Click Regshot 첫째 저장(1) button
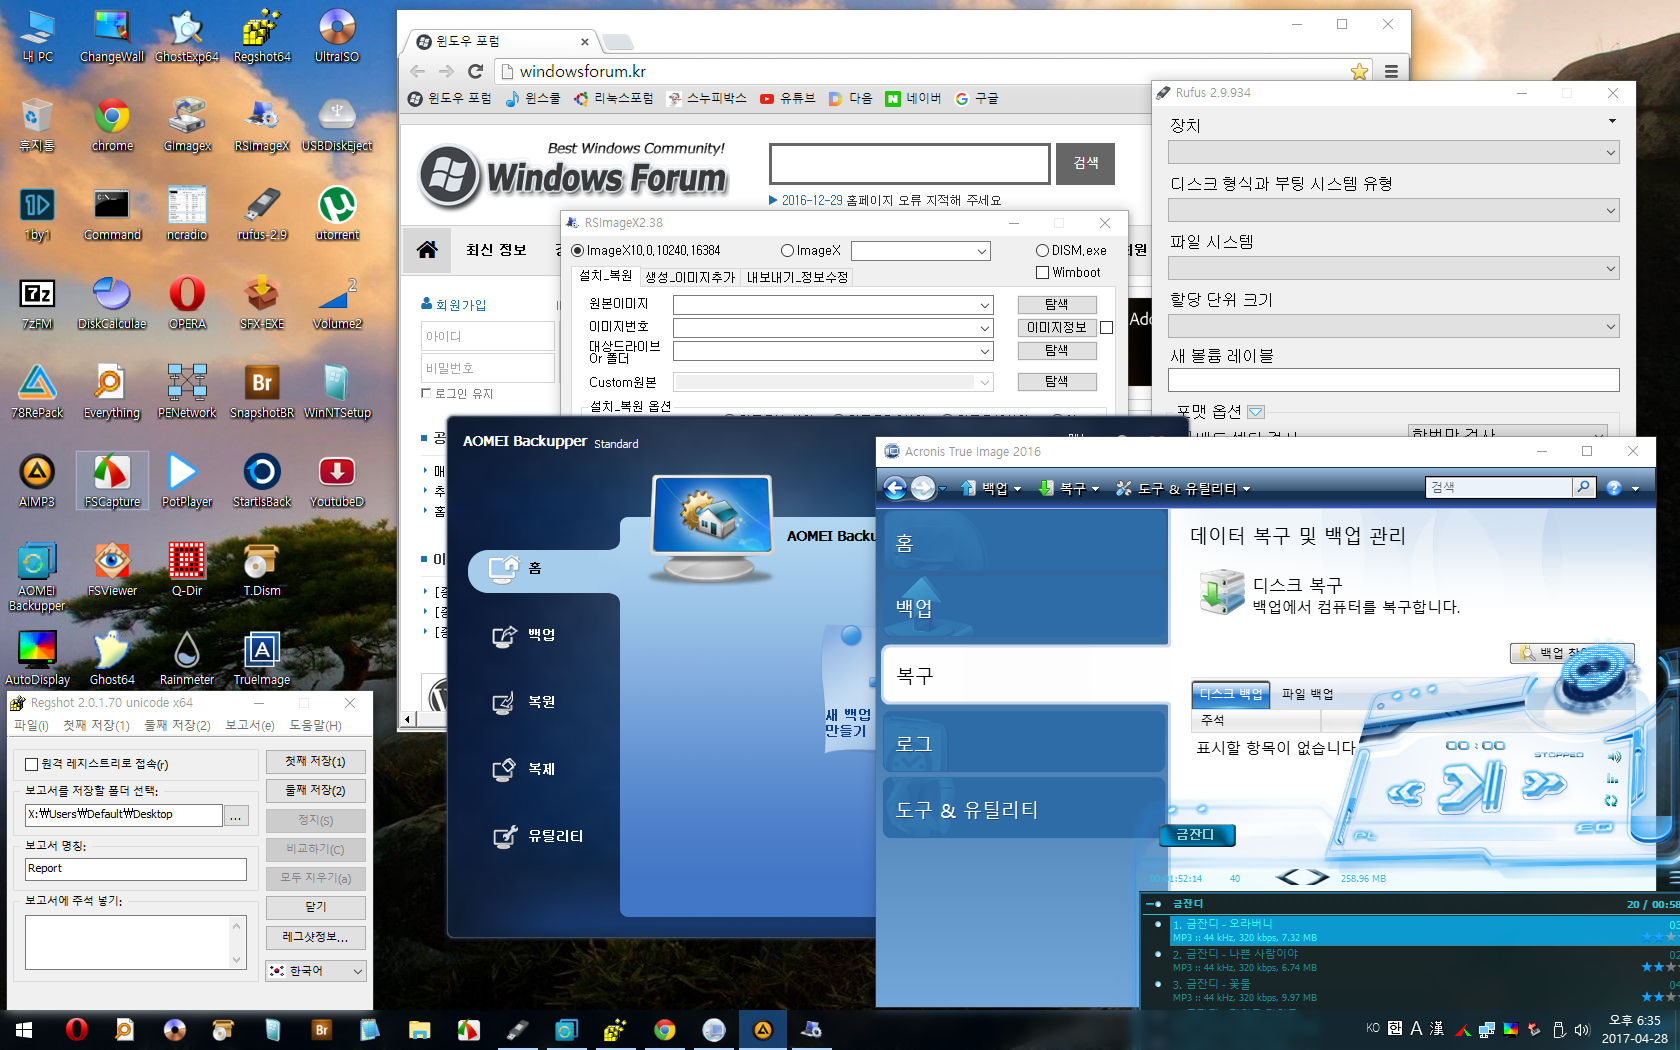The height and width of the screenshot is (1050, 1680). click(316, 762)
